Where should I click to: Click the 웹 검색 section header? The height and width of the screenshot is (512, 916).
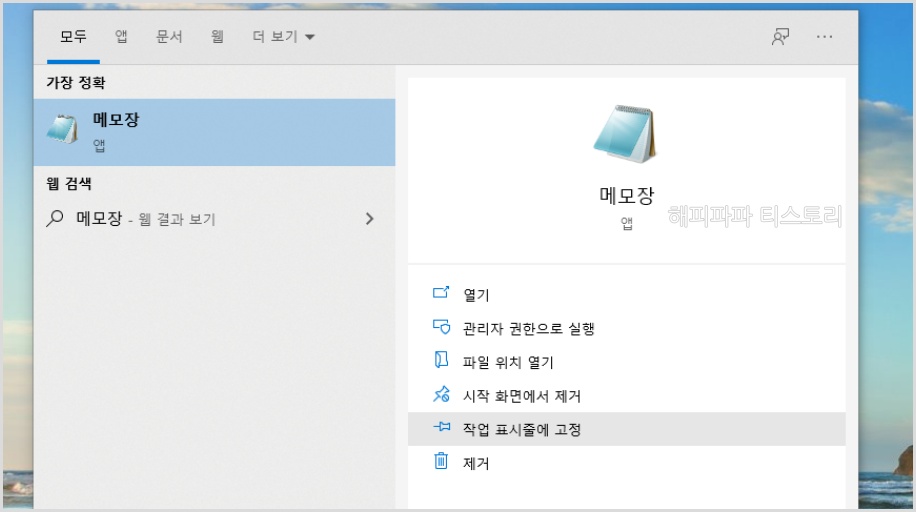69,184
